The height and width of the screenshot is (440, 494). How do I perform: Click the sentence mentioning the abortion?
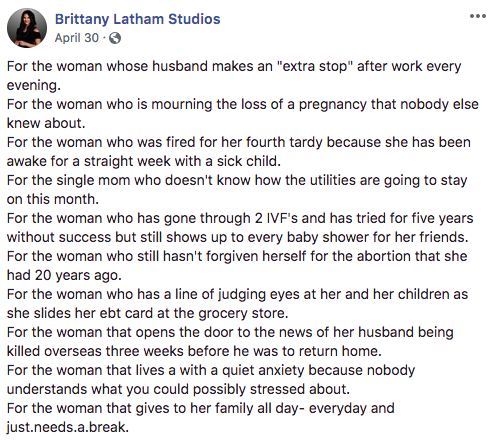tap(237, 256)
